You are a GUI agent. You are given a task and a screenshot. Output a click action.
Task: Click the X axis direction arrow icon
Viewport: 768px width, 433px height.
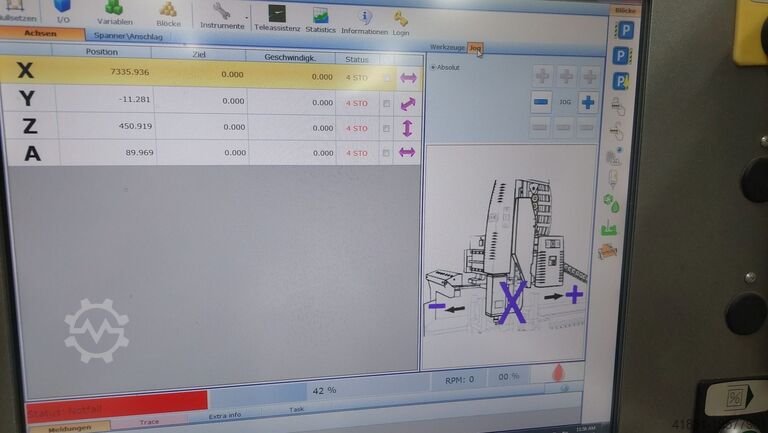click(x=407, y=78)
